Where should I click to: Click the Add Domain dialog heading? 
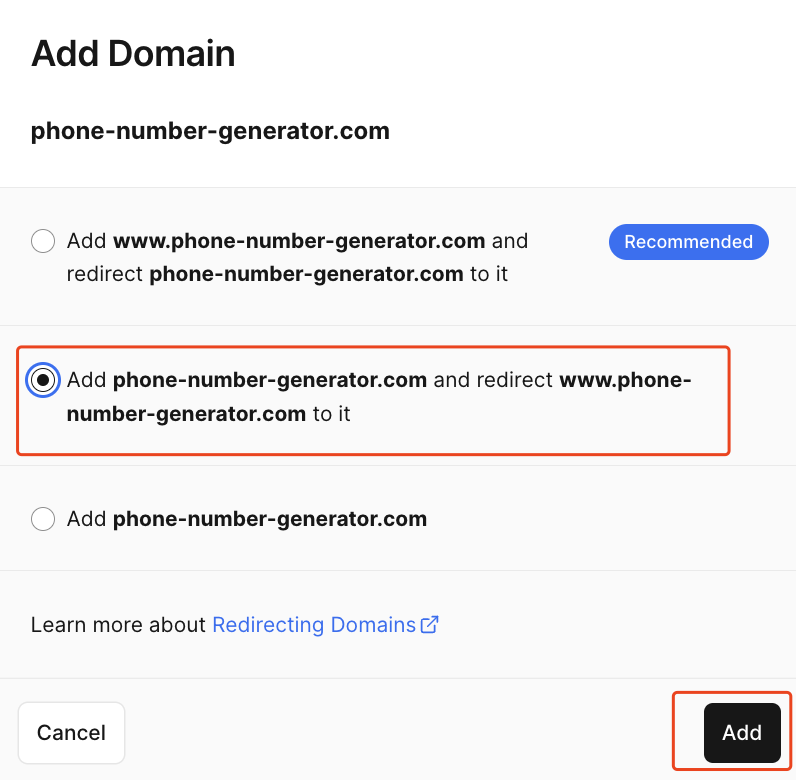(133, 53)
